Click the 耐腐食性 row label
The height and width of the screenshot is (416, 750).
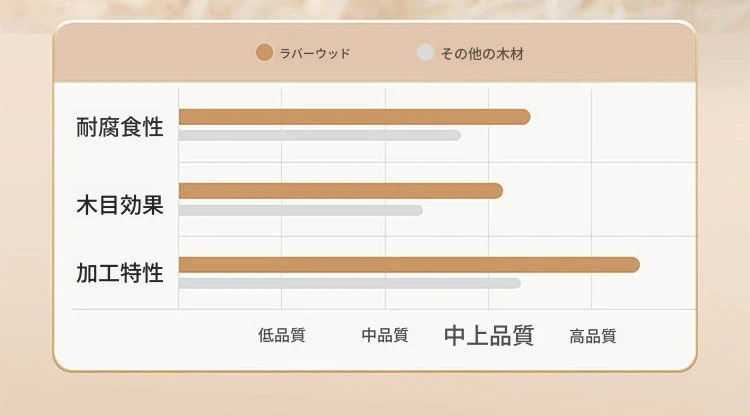[x=120, y=127]
